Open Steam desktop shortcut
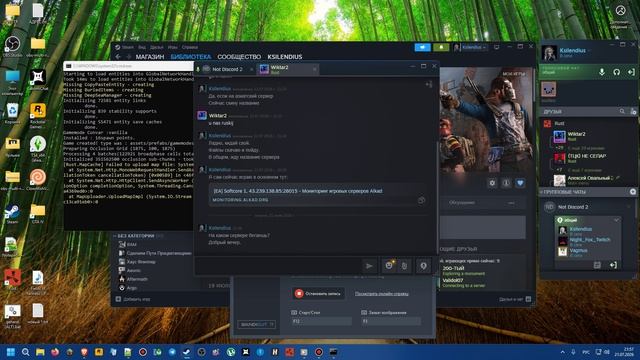 click(x=12, y=215)
